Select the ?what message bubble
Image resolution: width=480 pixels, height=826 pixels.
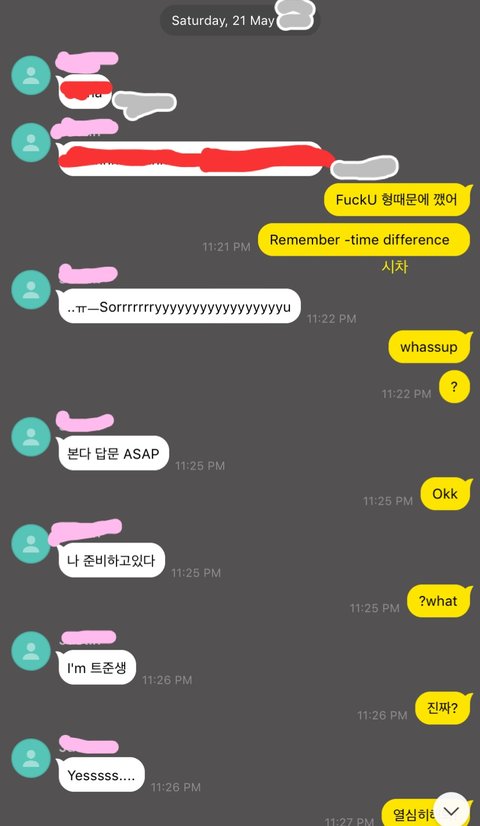click(438, 602)
